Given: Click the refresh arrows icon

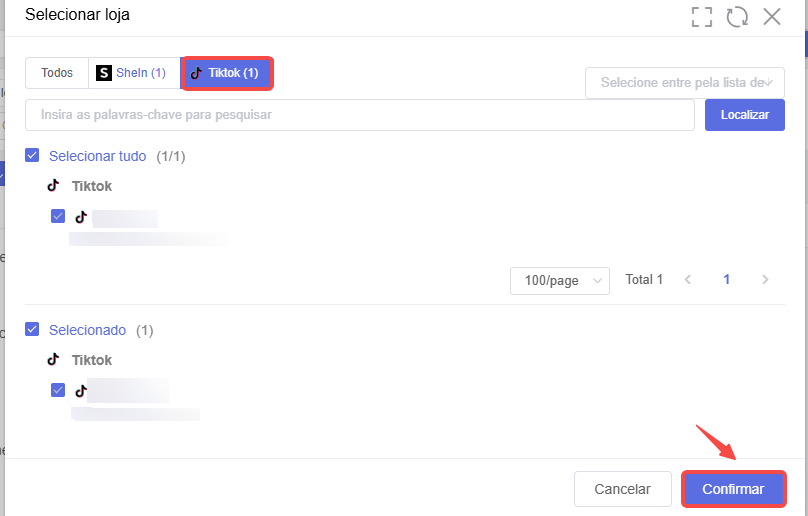Looking at the screenshot, I should 737,16.
